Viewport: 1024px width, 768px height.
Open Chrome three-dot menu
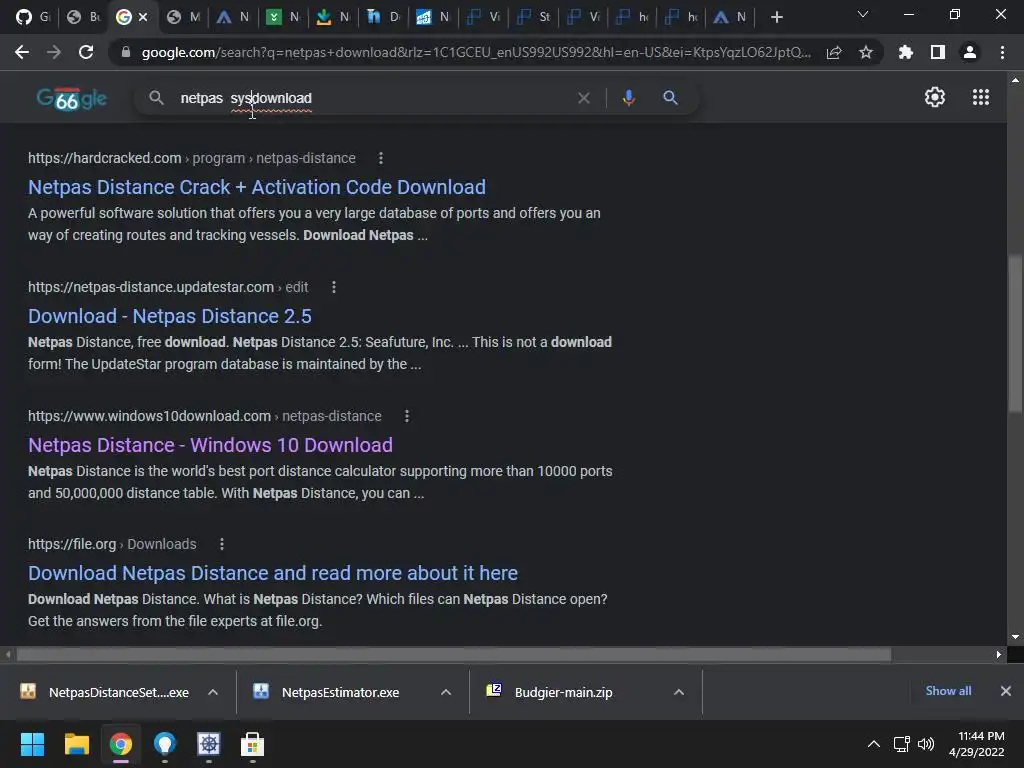1002,52
